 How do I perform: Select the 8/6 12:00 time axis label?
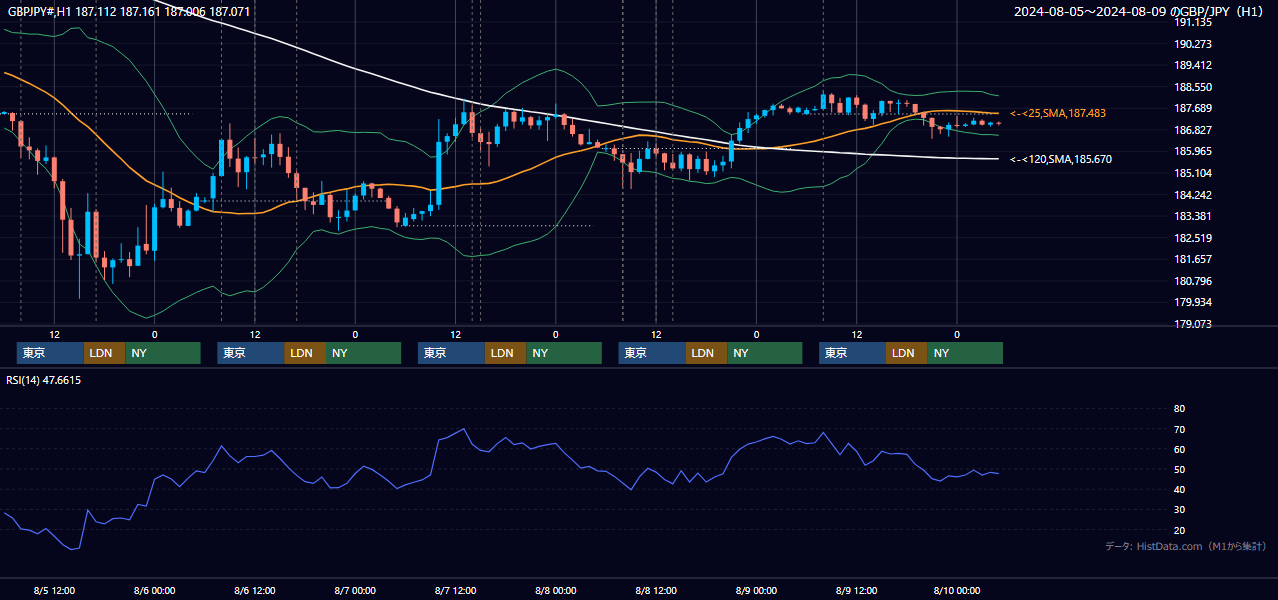pyautogui.click(x=255, y=591)
